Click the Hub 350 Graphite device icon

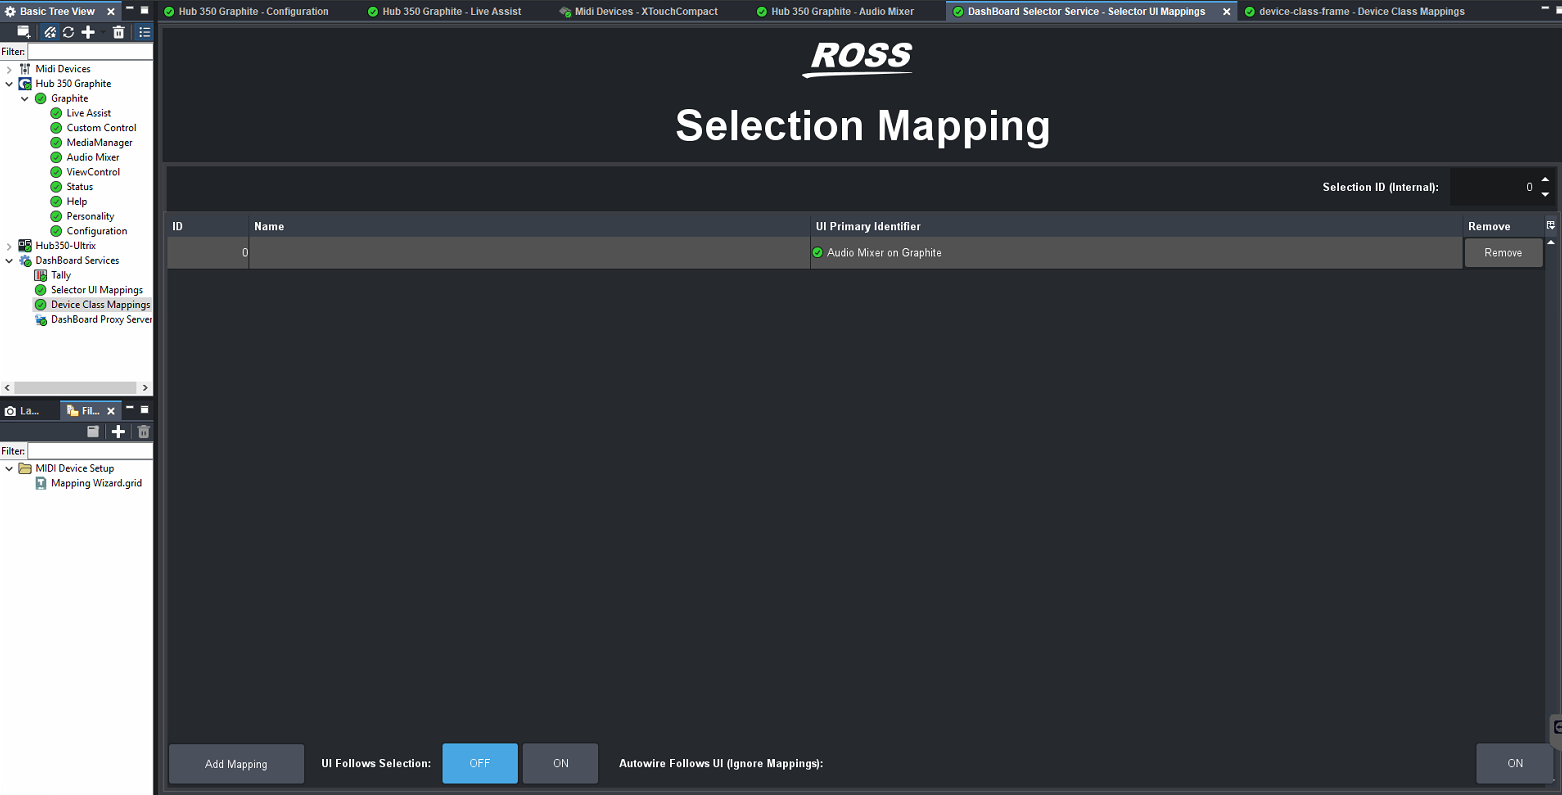[25, 84]
